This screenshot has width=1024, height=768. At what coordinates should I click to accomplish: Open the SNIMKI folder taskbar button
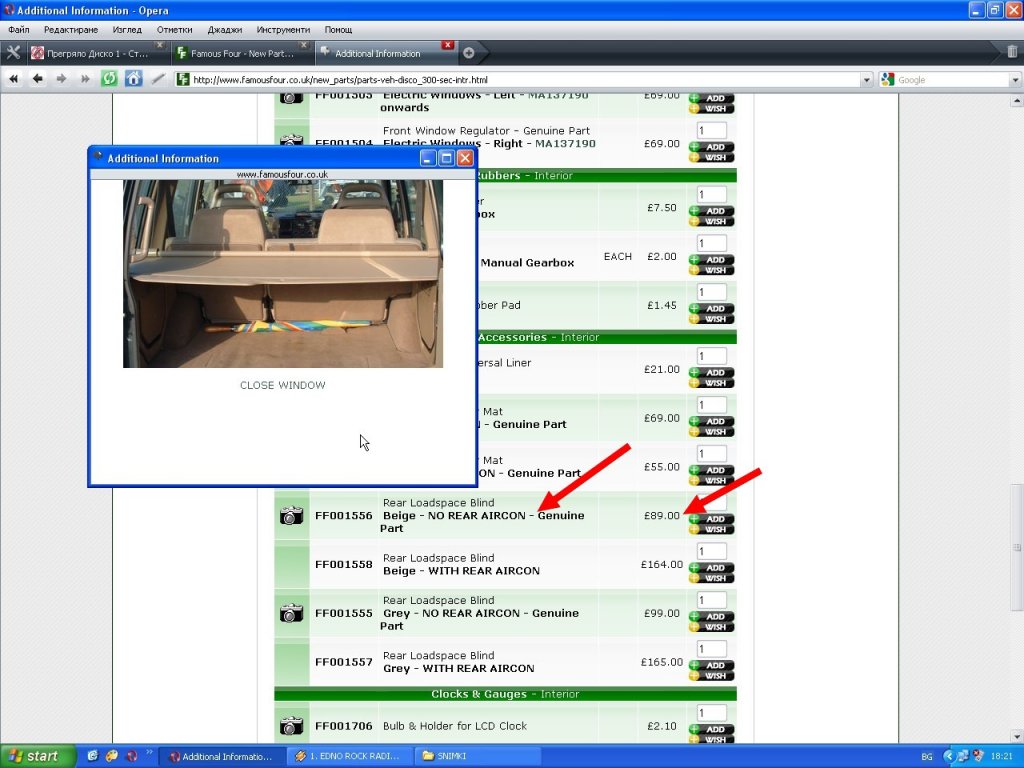pyautogui.click(x=479, y=756)
